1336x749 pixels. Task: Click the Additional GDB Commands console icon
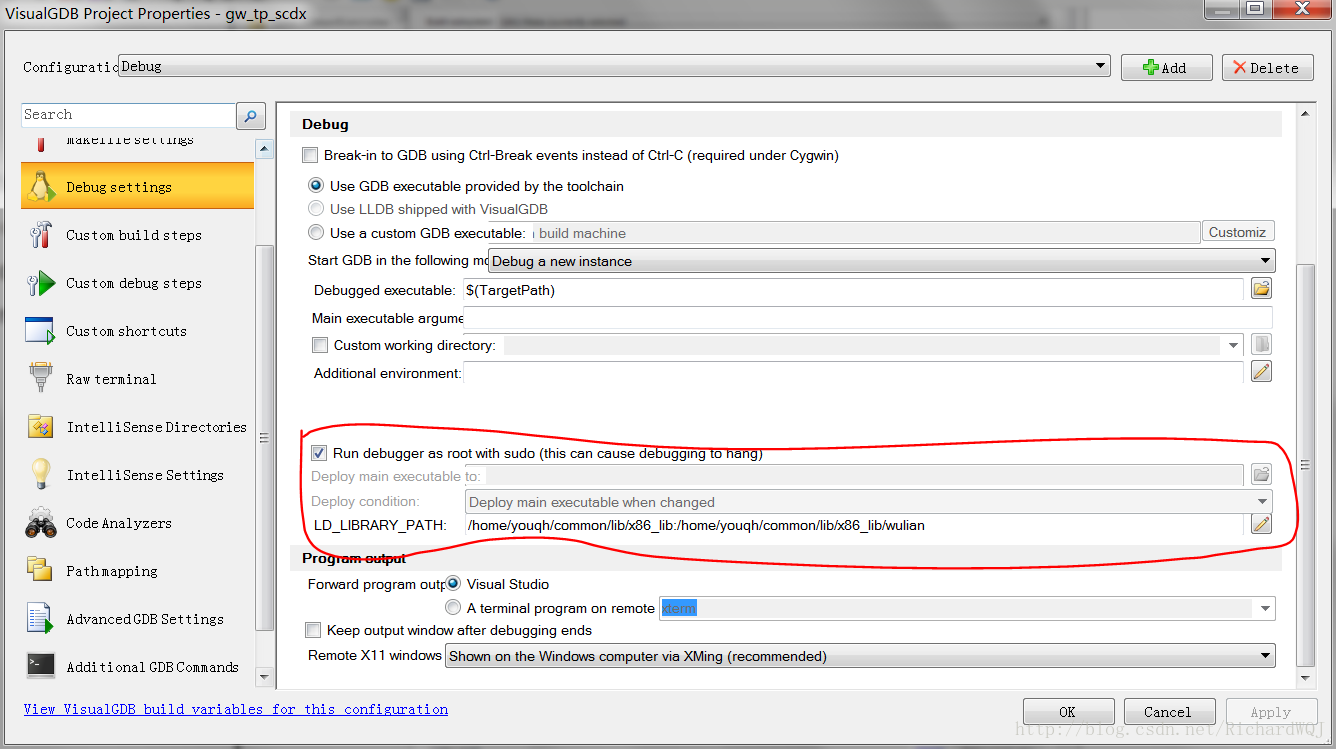coord(40,666)
